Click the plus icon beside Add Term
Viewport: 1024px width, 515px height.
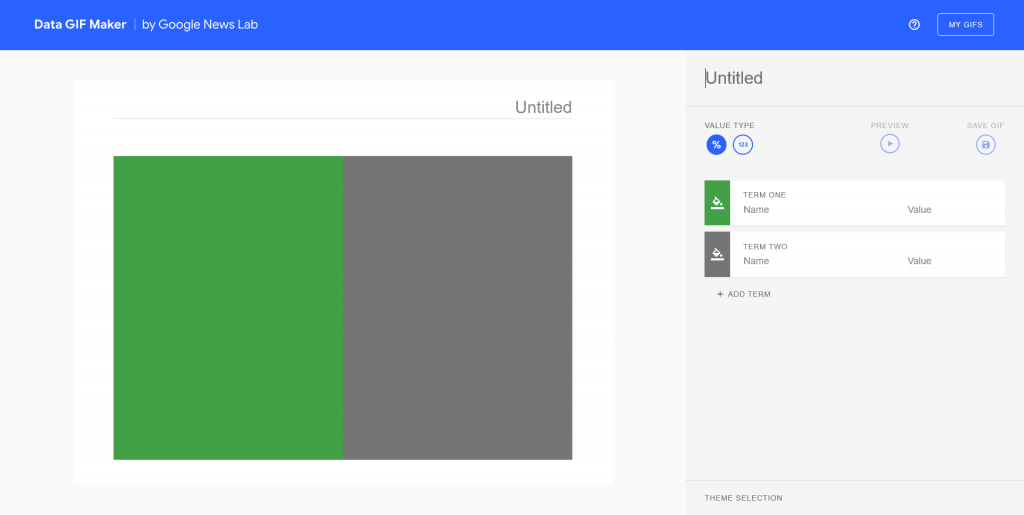pos(720,294)
